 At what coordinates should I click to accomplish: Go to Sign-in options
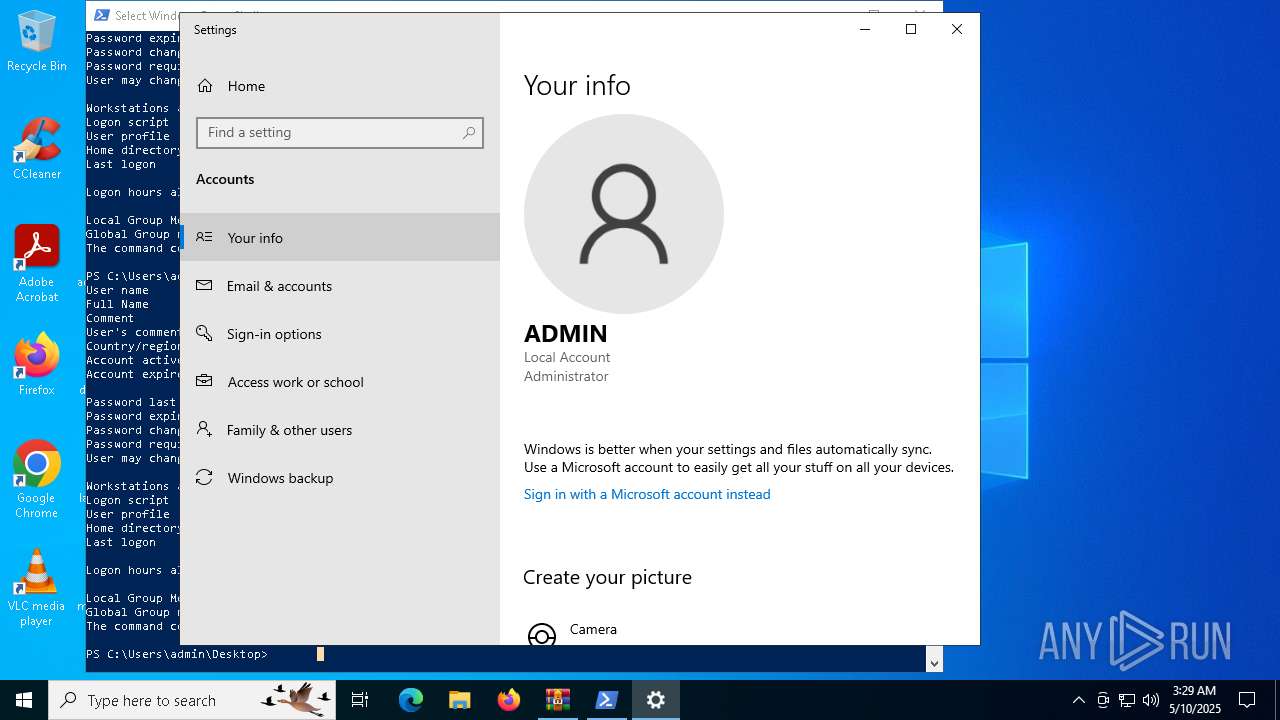(340, 334)
